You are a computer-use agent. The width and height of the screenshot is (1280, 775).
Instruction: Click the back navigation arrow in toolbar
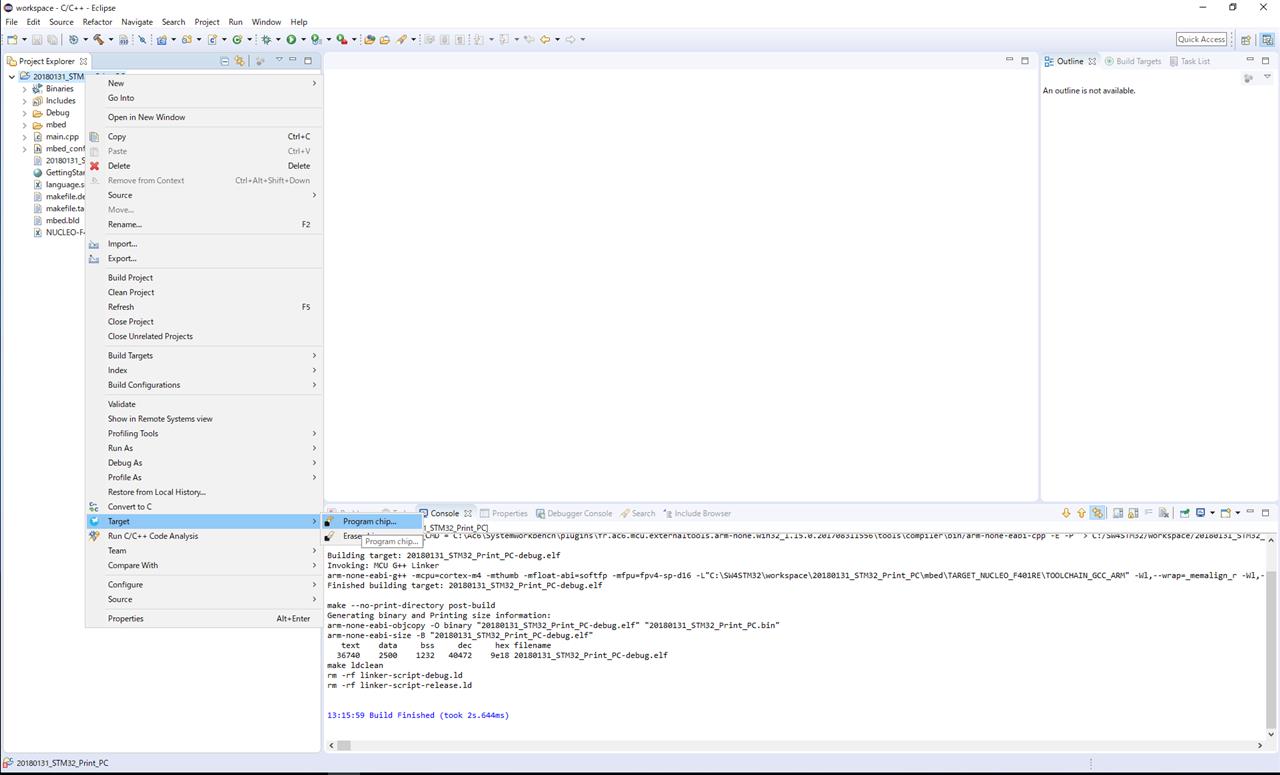pos(545,39)
